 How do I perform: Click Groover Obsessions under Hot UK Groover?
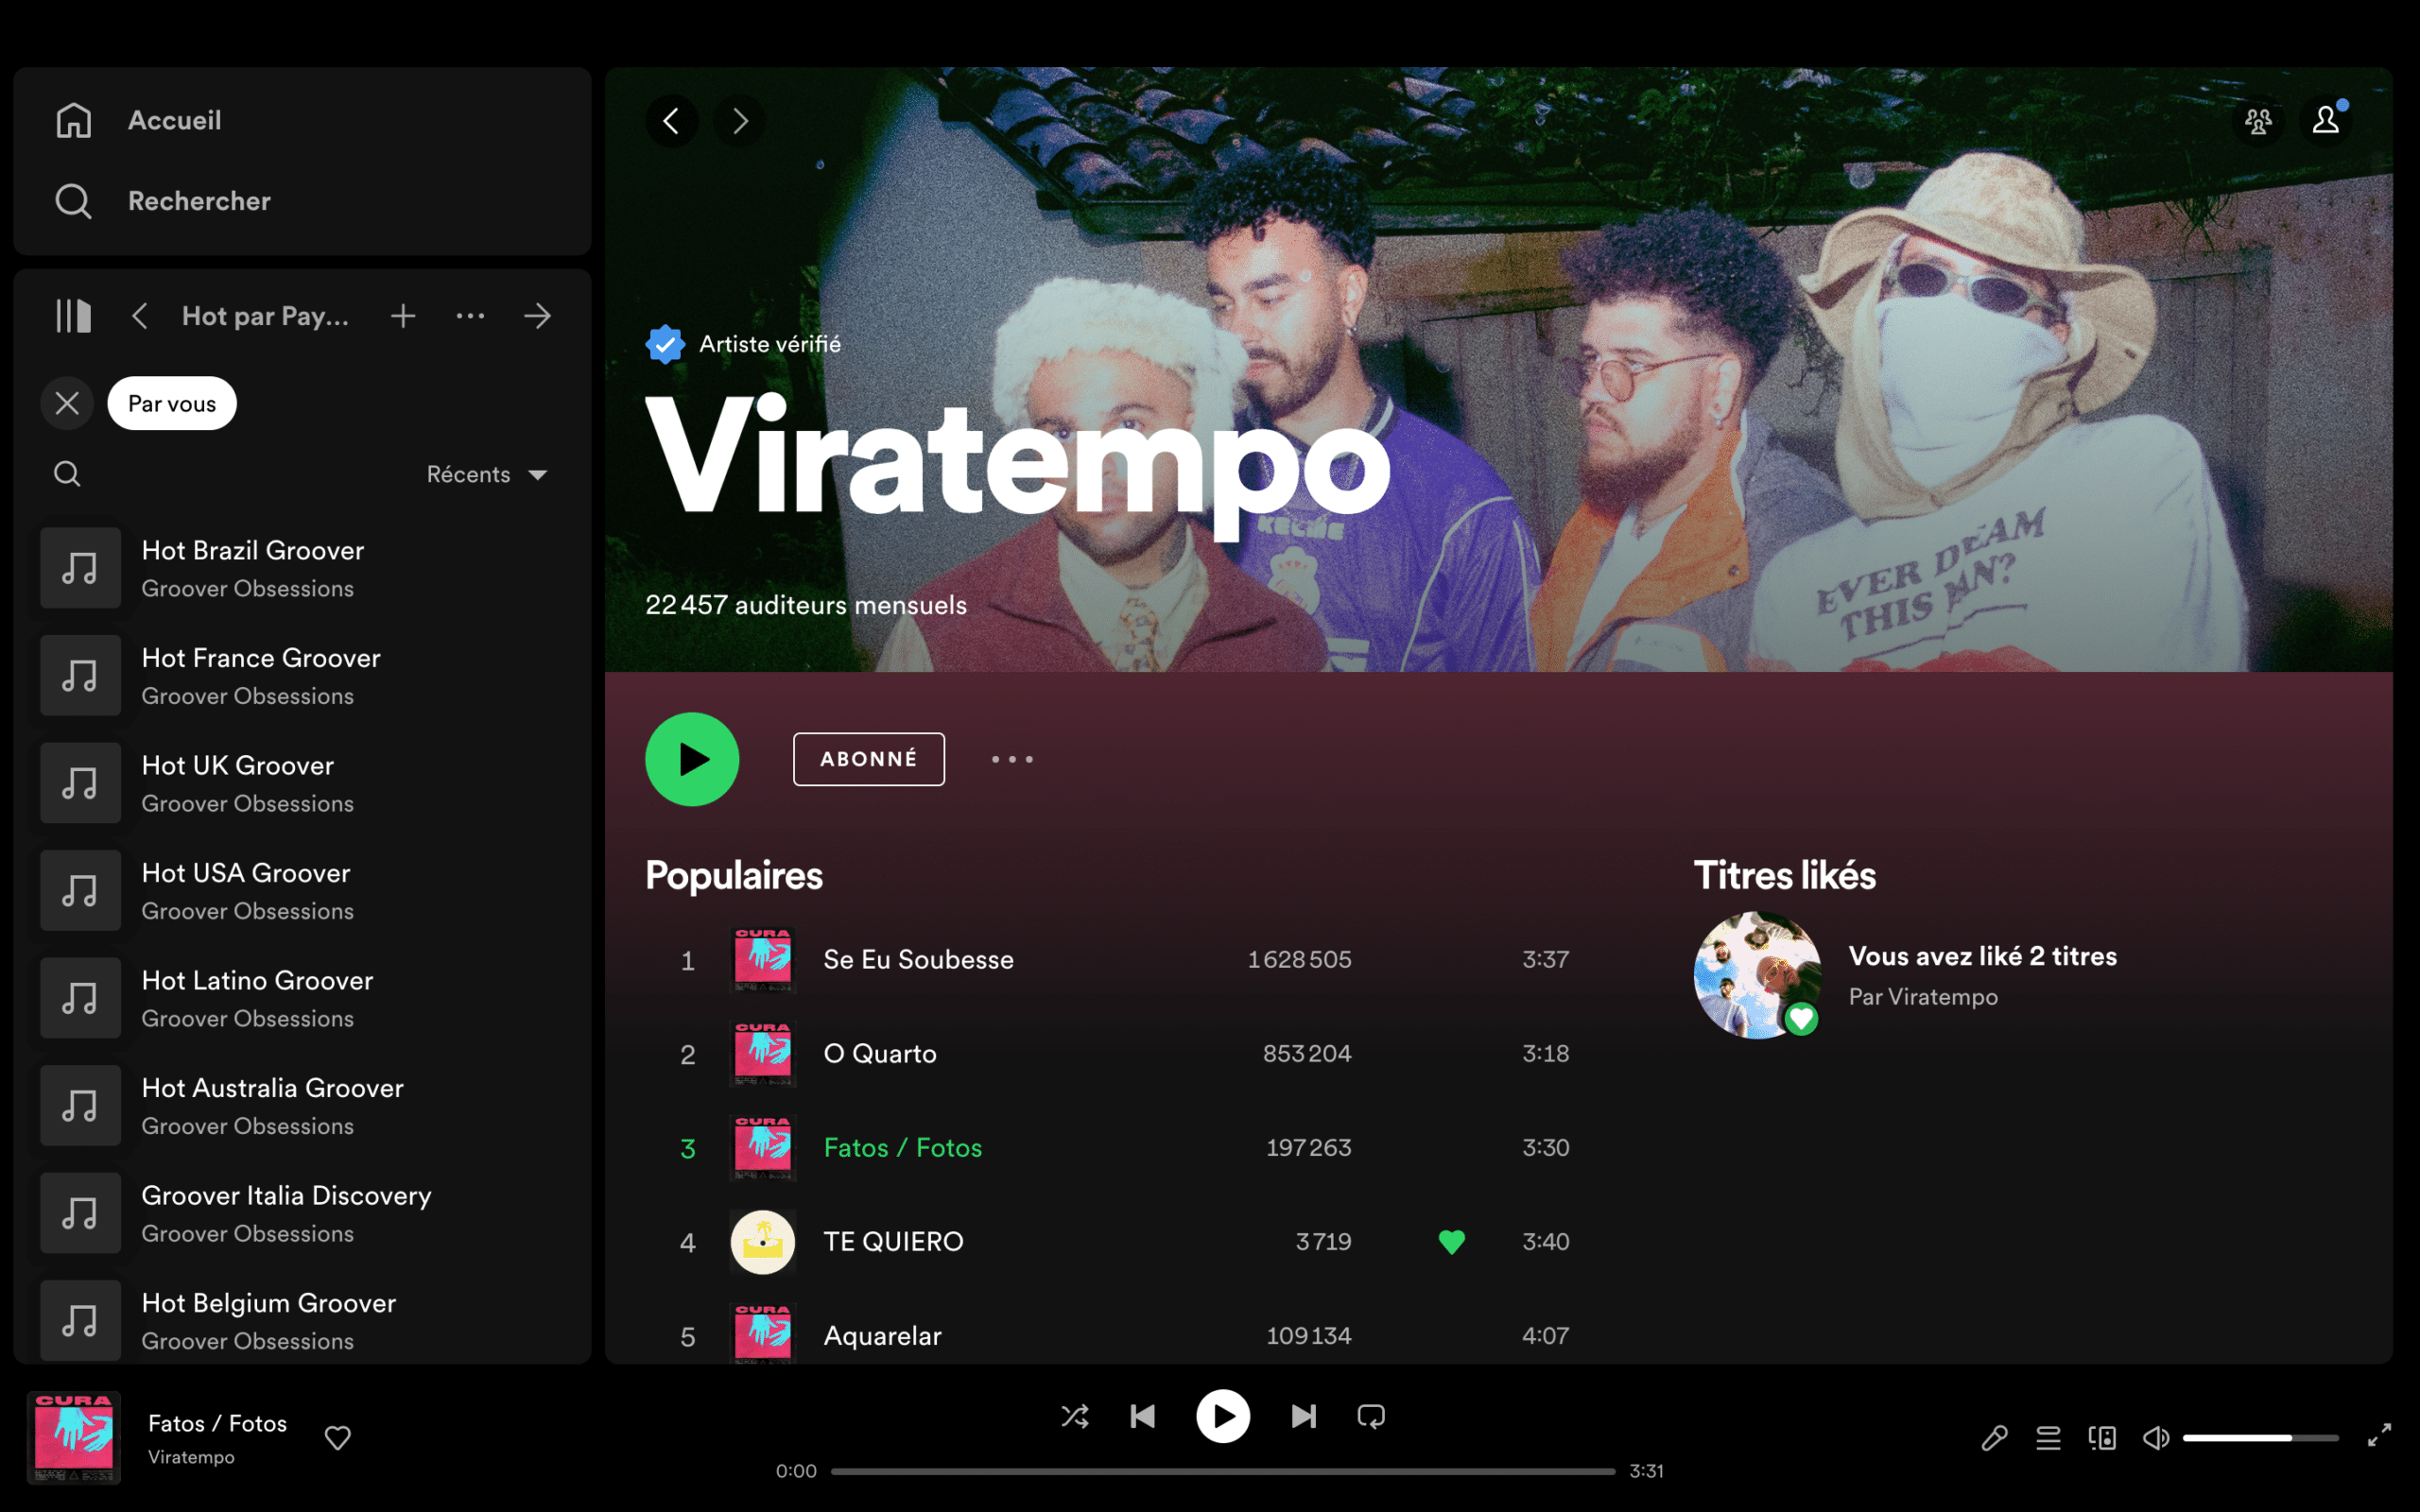pos(247,803)
